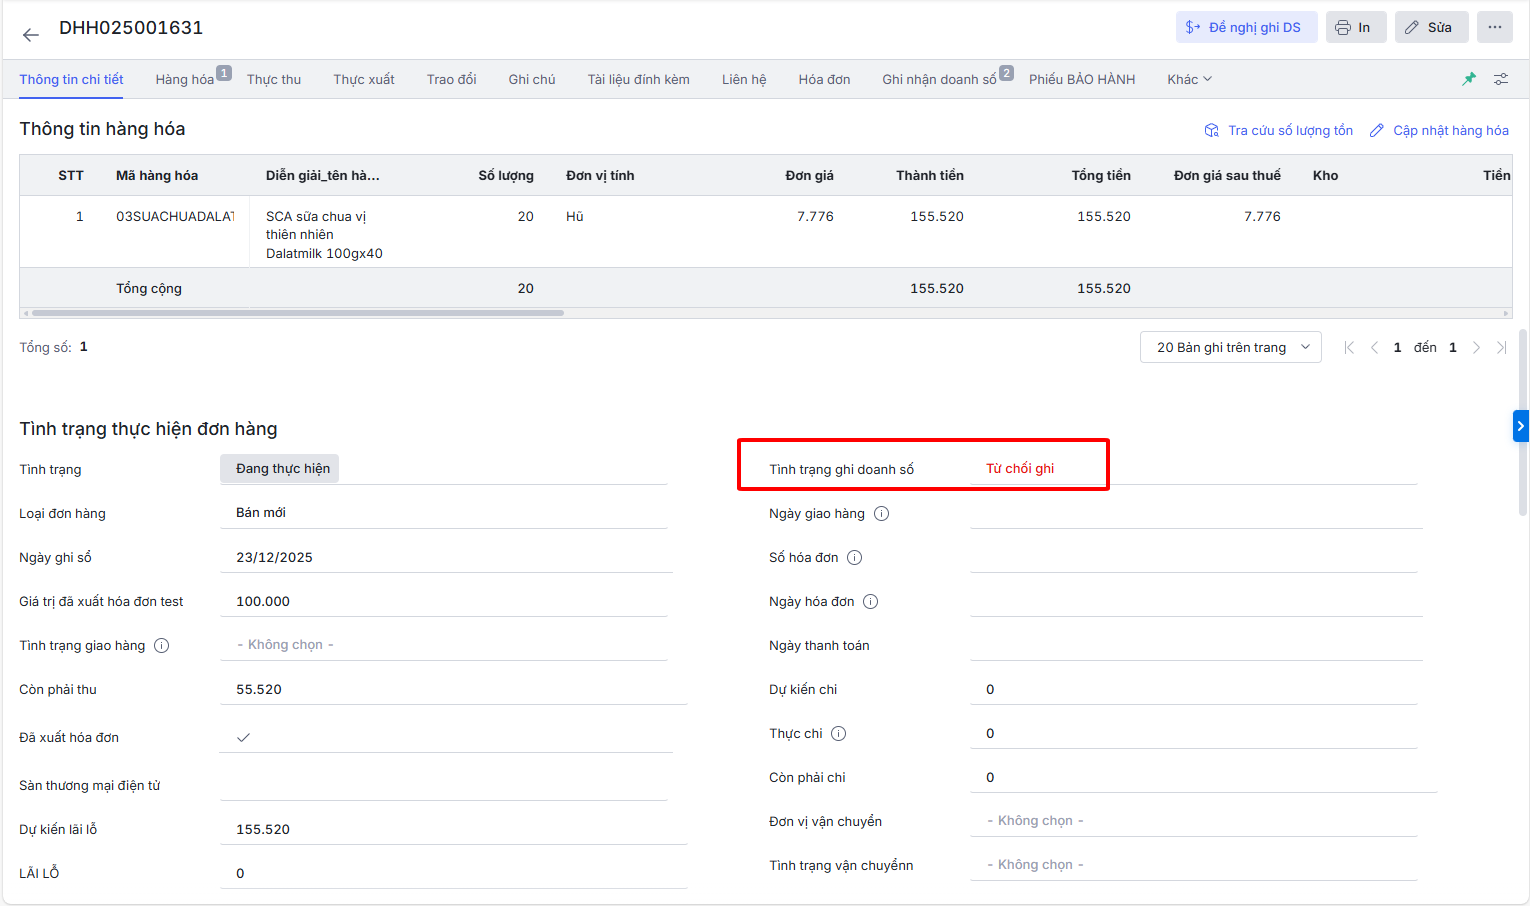This screenshot has width=1530, height=906.
Task: Click info icon next to Thực chi
Action: pyautogui.click(x=839, y=734)
